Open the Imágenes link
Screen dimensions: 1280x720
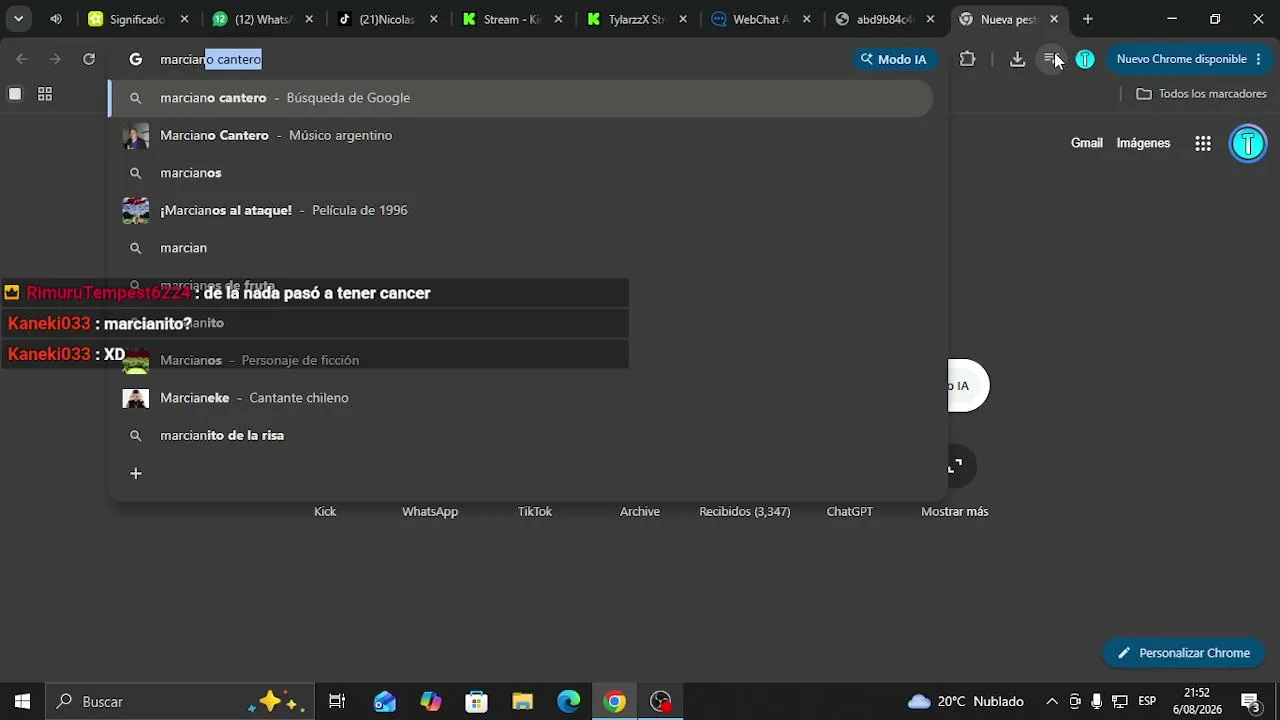click(1143, 143)
